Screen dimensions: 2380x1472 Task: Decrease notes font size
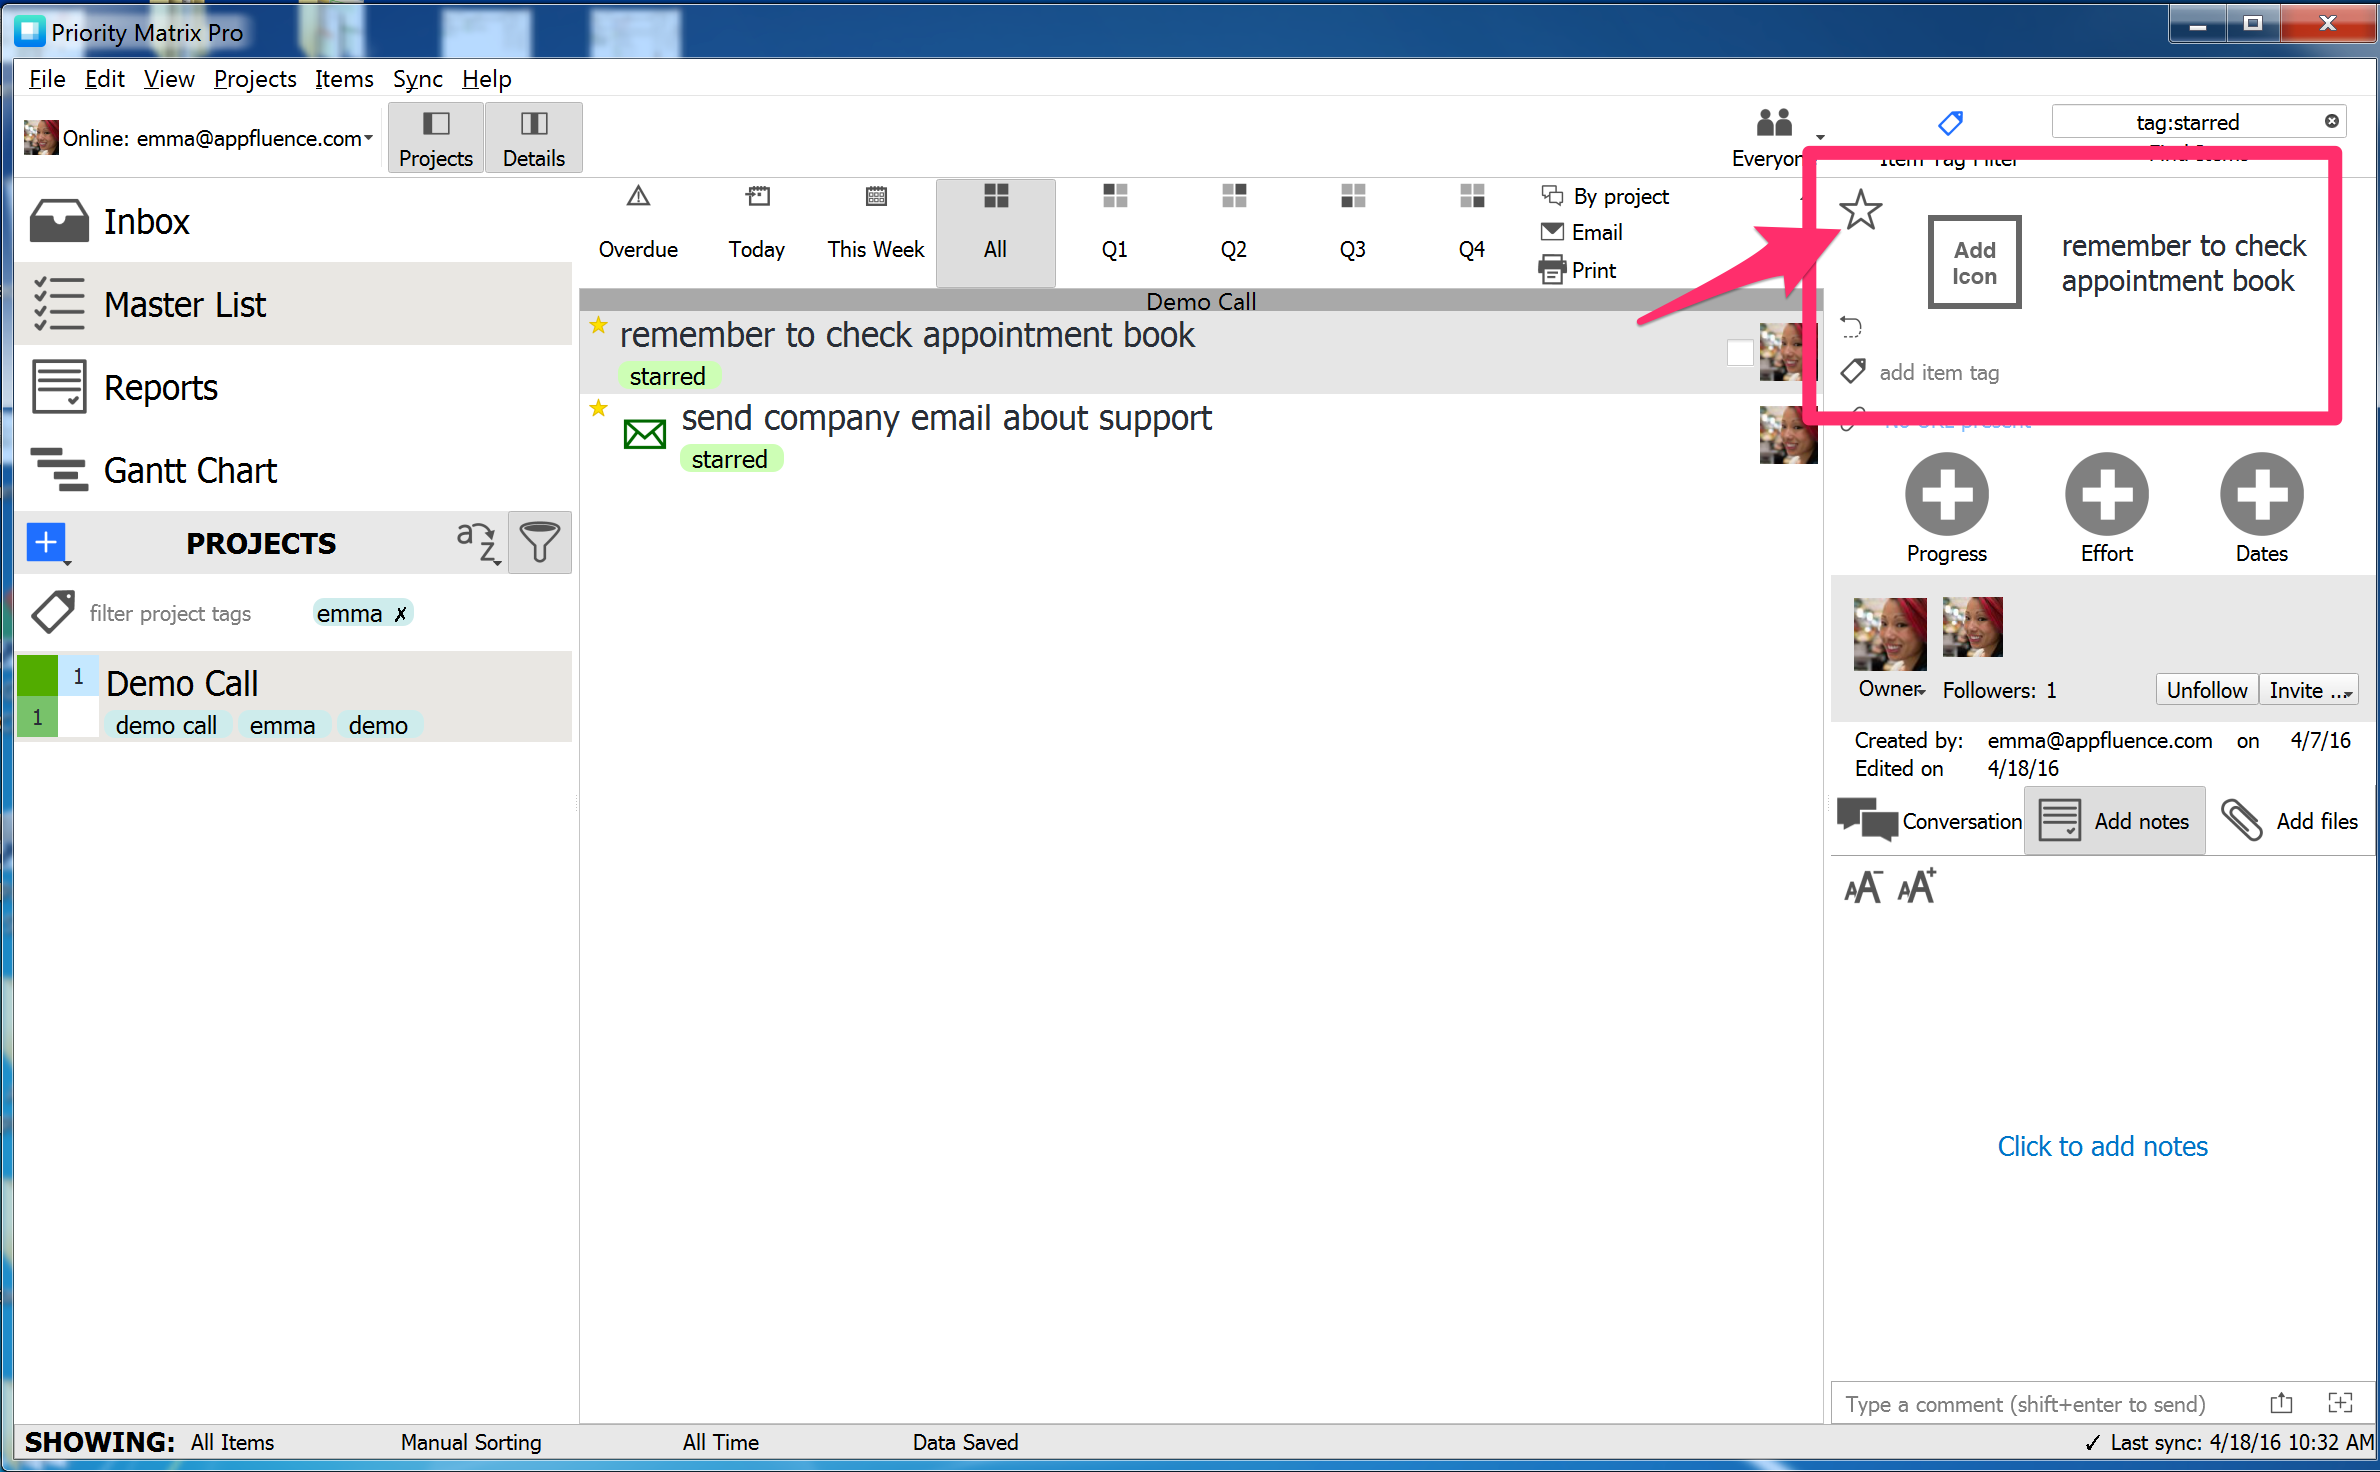tap(1862, 886)
